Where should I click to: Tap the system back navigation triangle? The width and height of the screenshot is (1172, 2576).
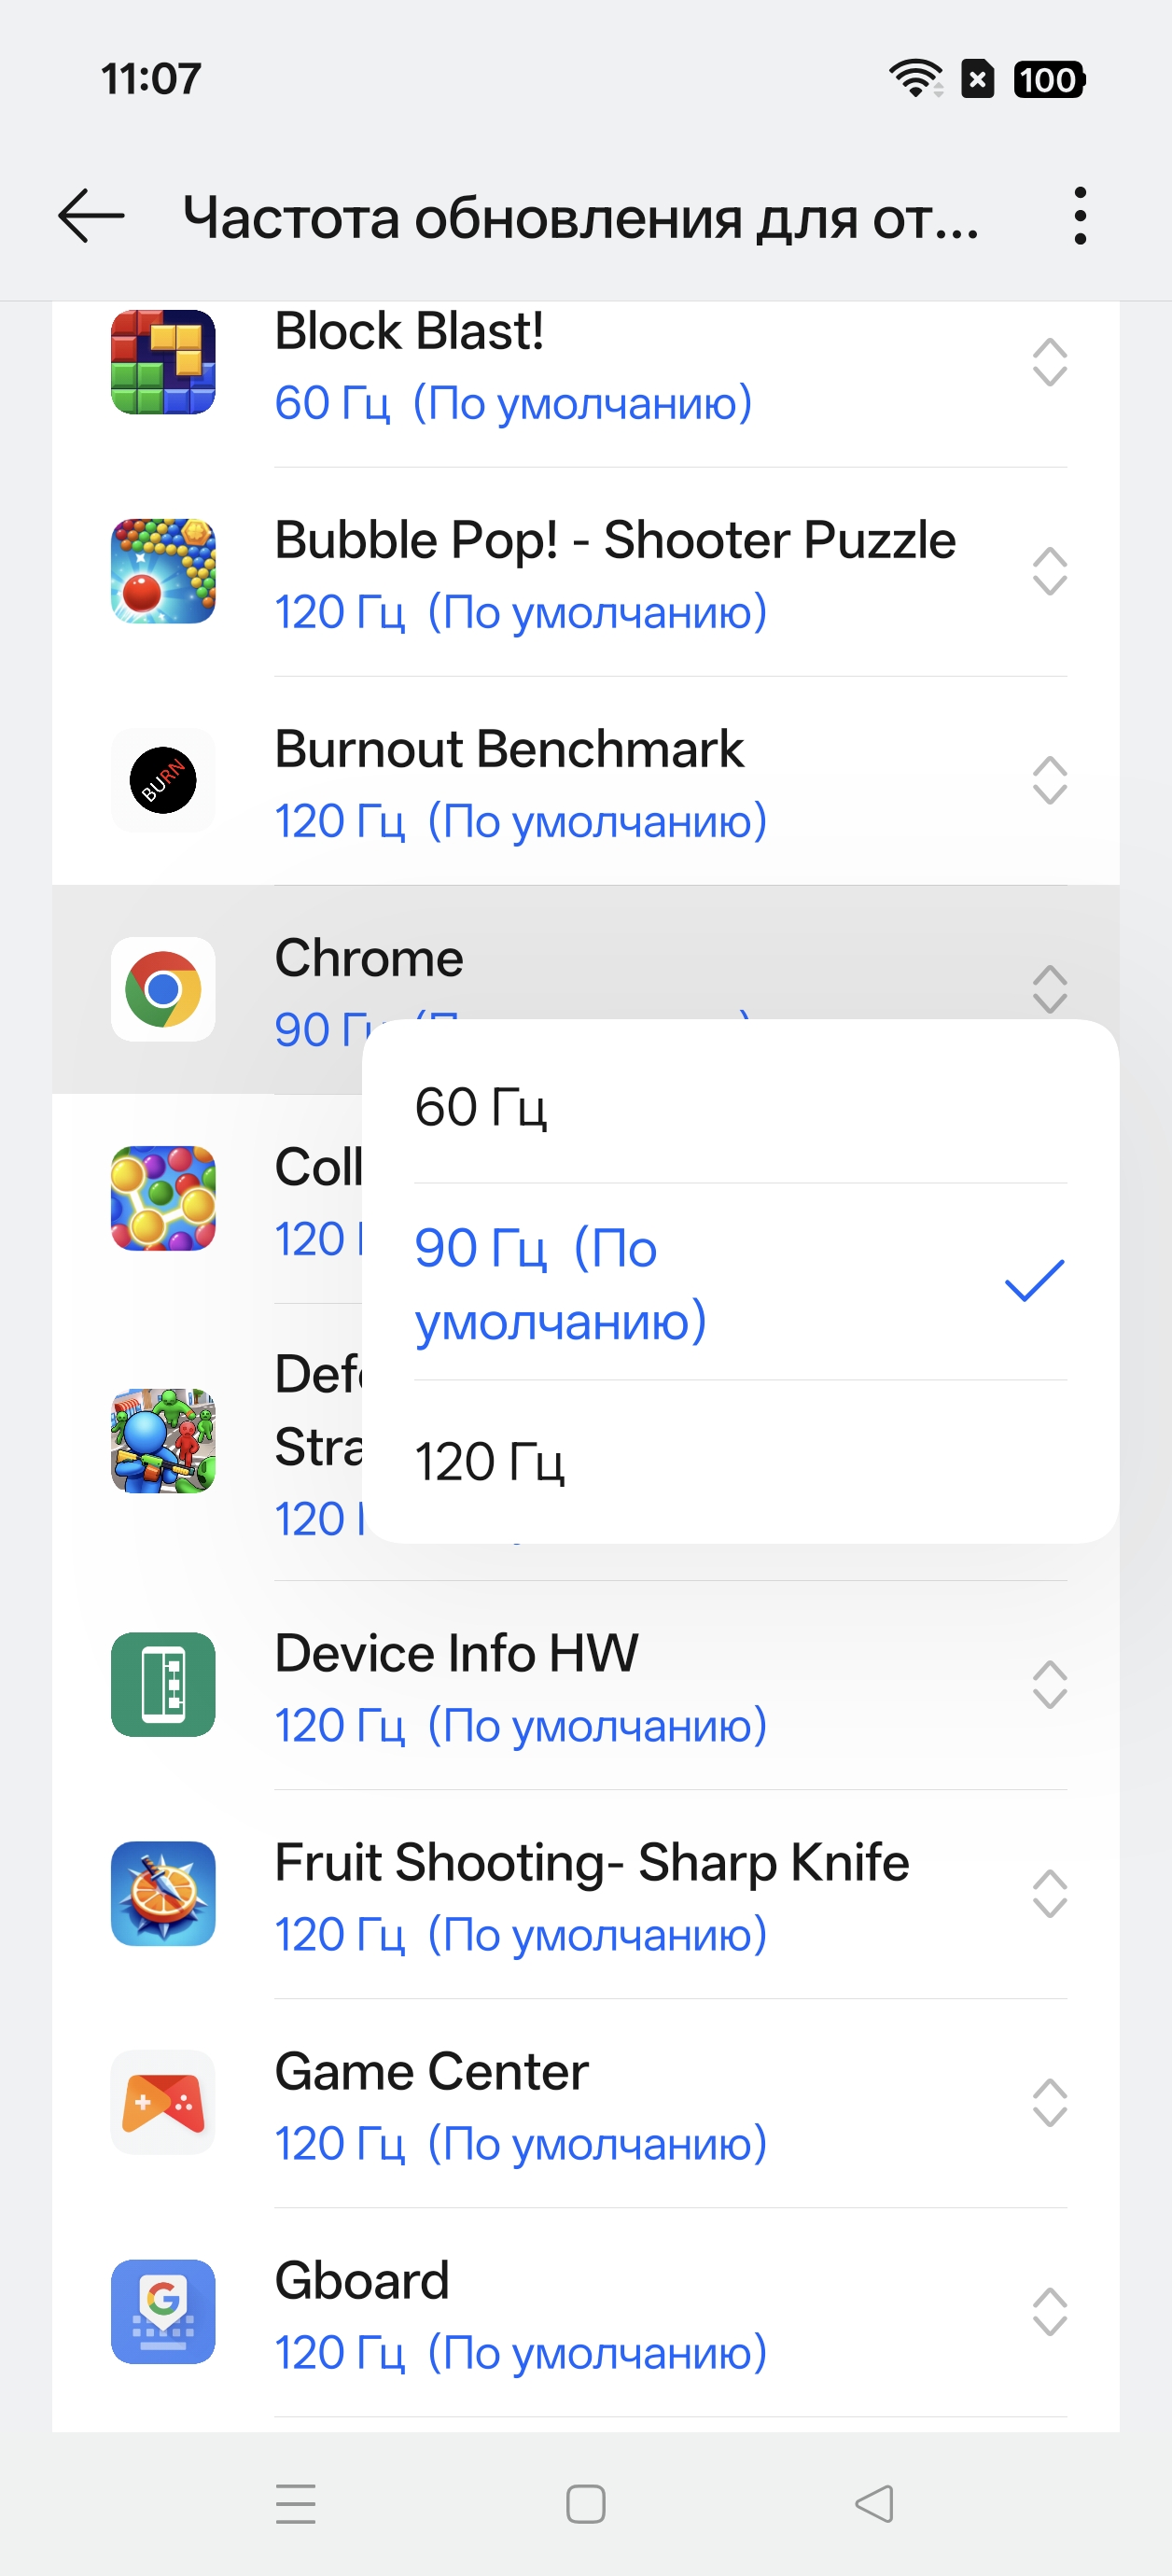(875, 2504)
